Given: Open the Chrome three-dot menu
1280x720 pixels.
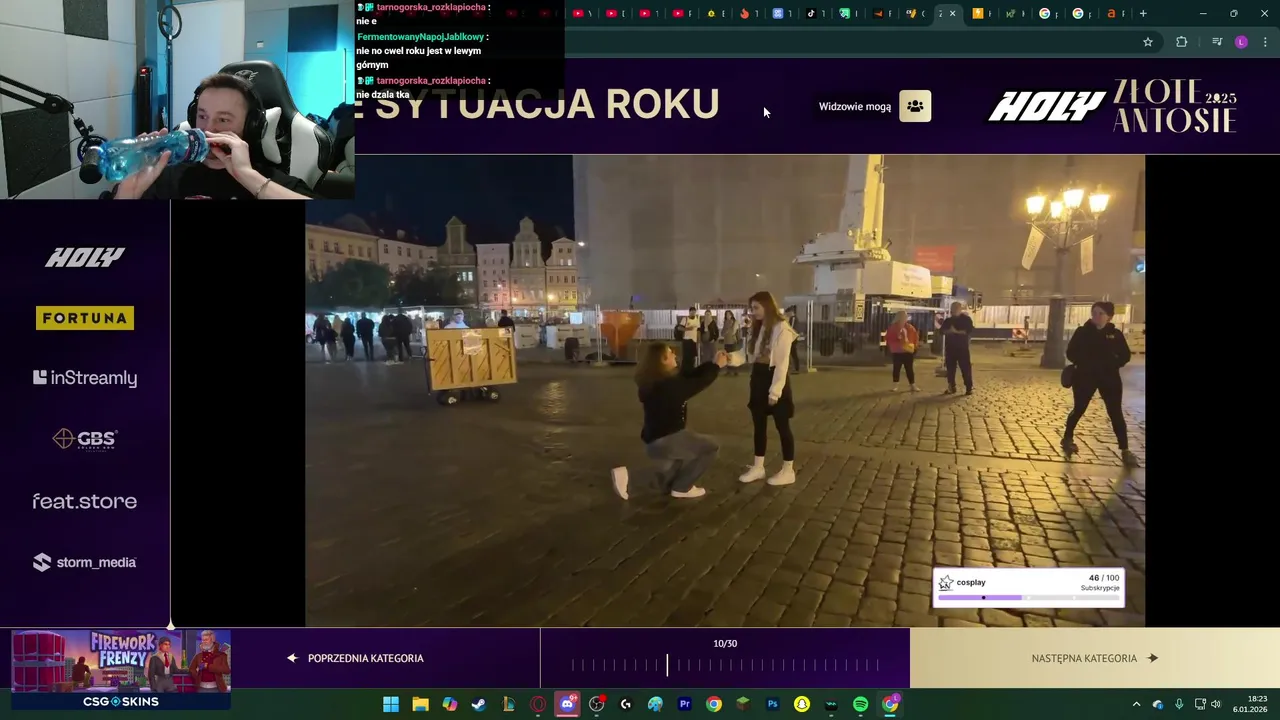Looking at the screenshot, I should [1266, 42].
